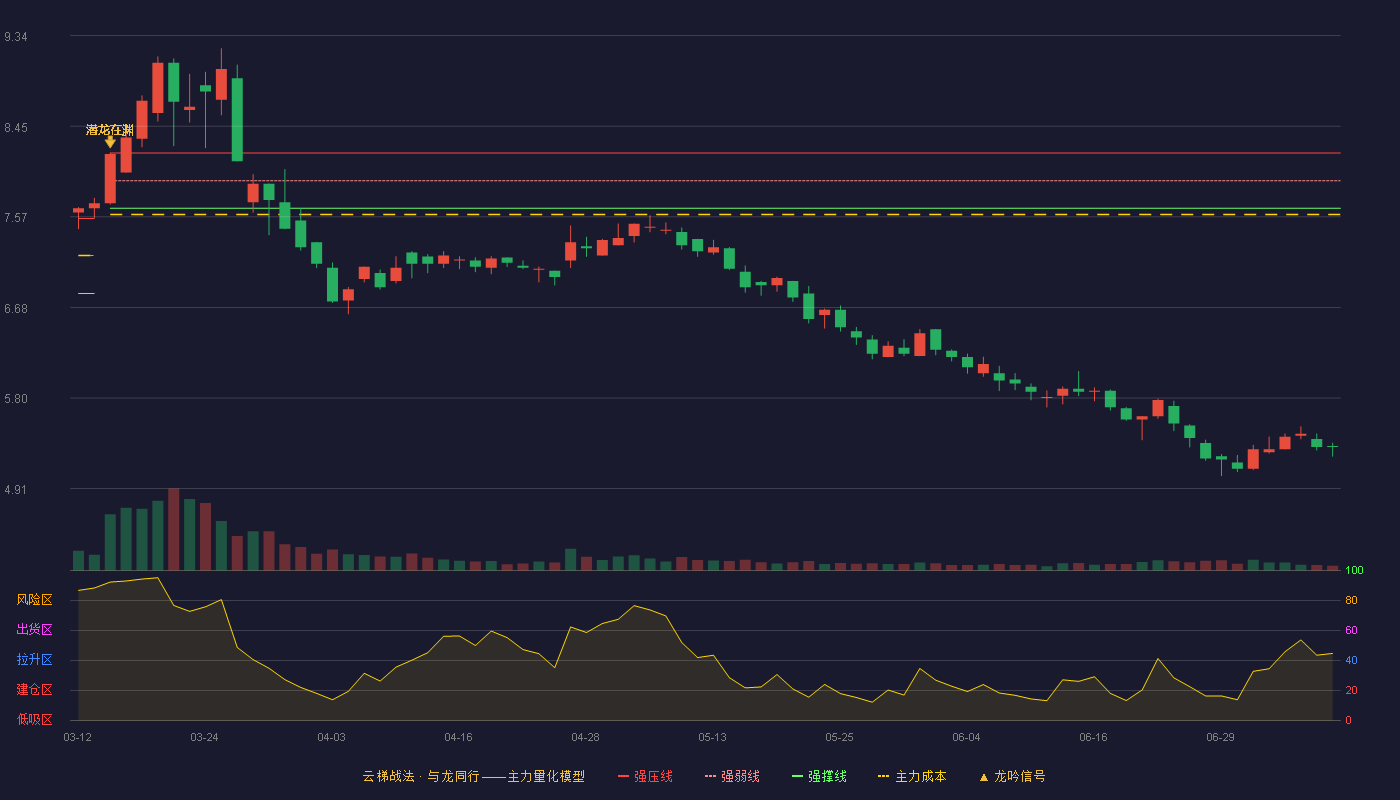Click the 04-03 date label
The height and width of the screenshot is (800, 1400).
(x=331, y=737)
